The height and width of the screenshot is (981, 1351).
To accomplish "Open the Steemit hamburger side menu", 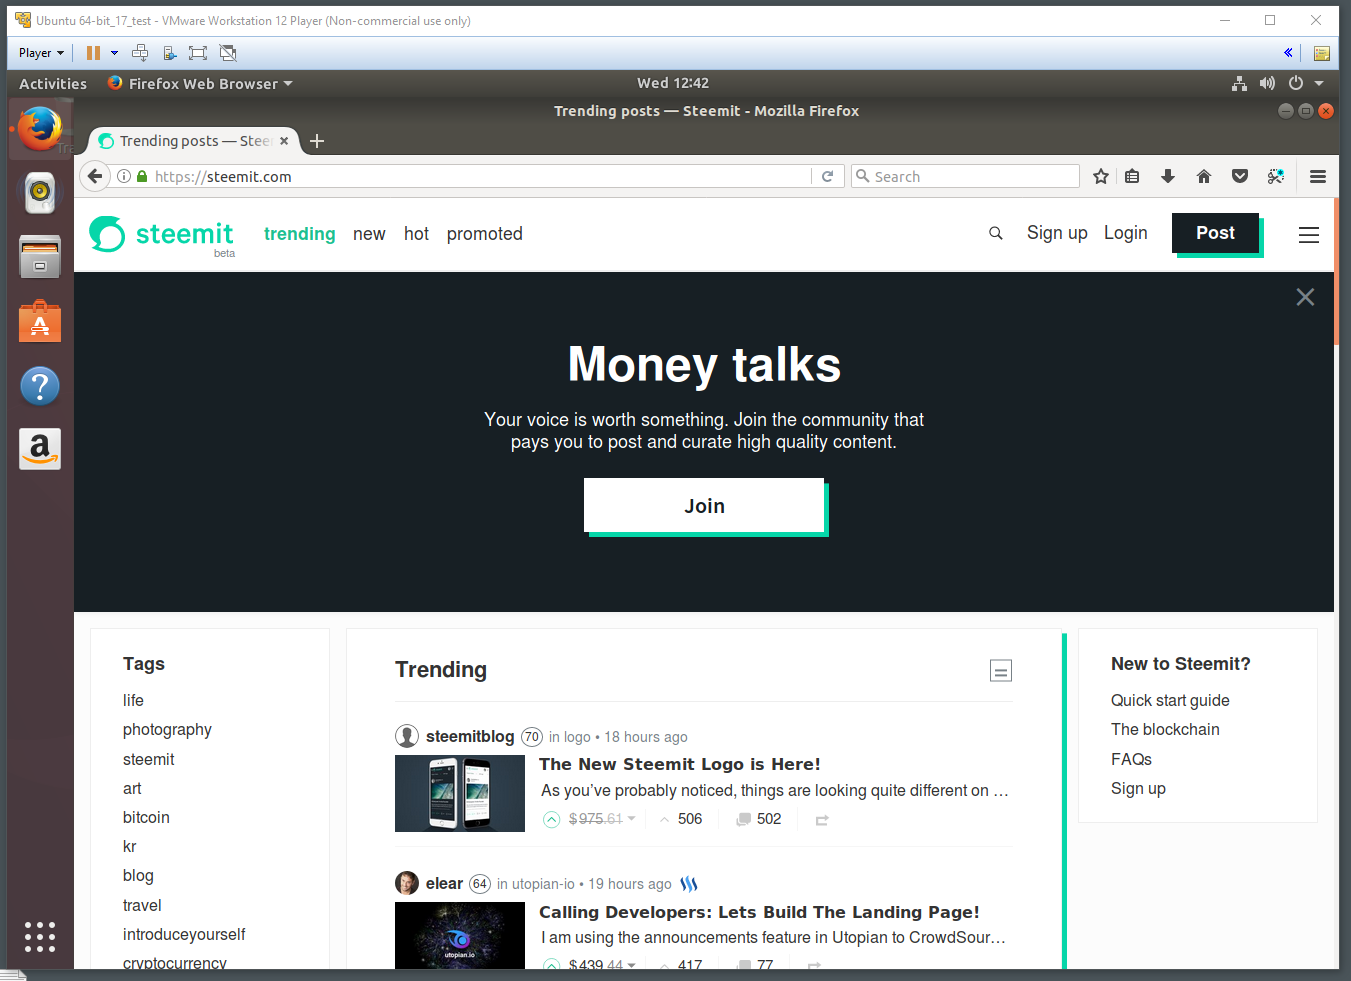I will [x=1309, y=235].
